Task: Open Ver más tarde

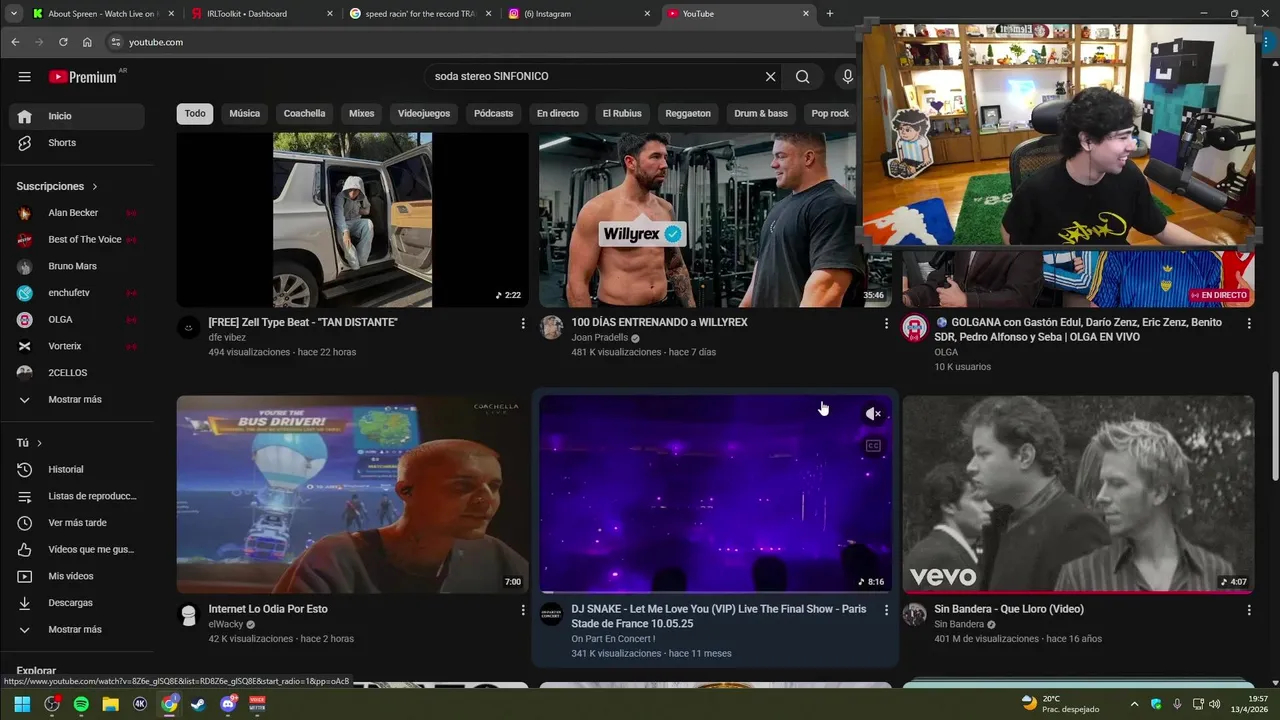Action: (76, 523)
